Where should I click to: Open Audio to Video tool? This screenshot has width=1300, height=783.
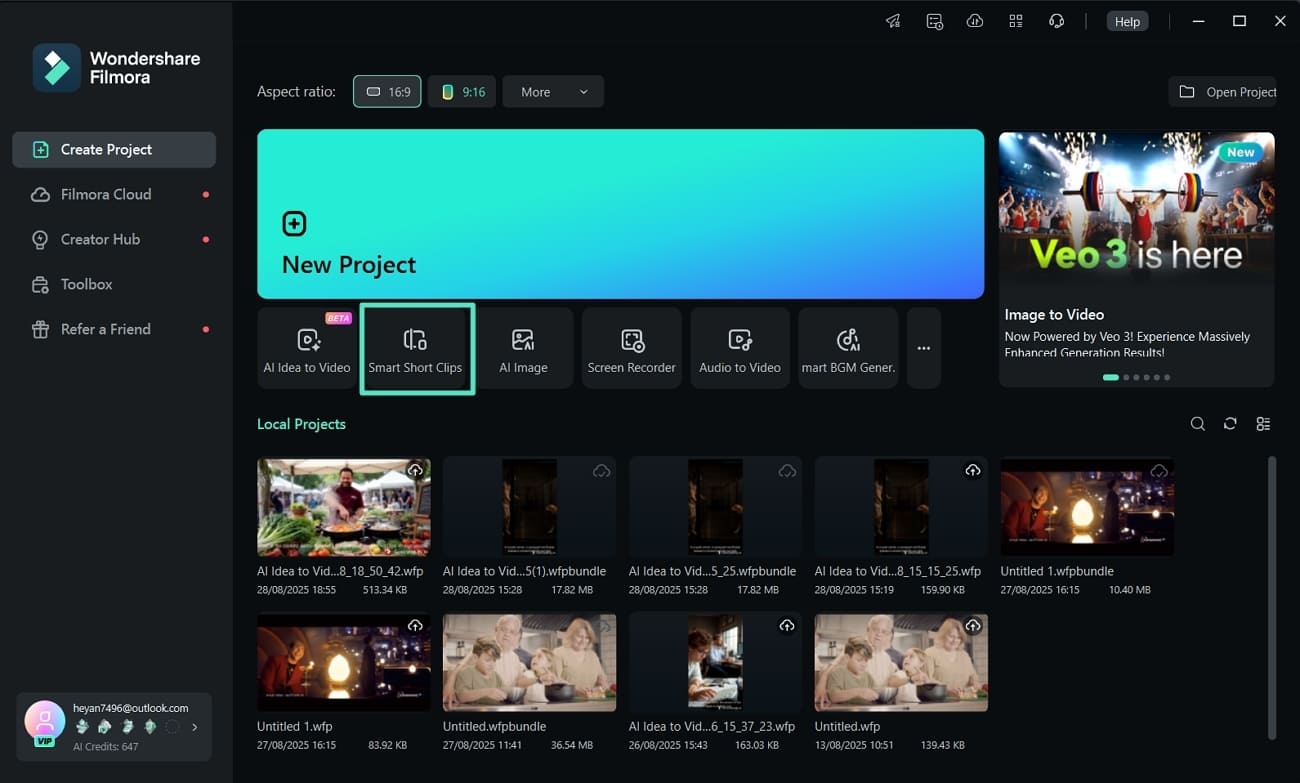coord(739,348)
